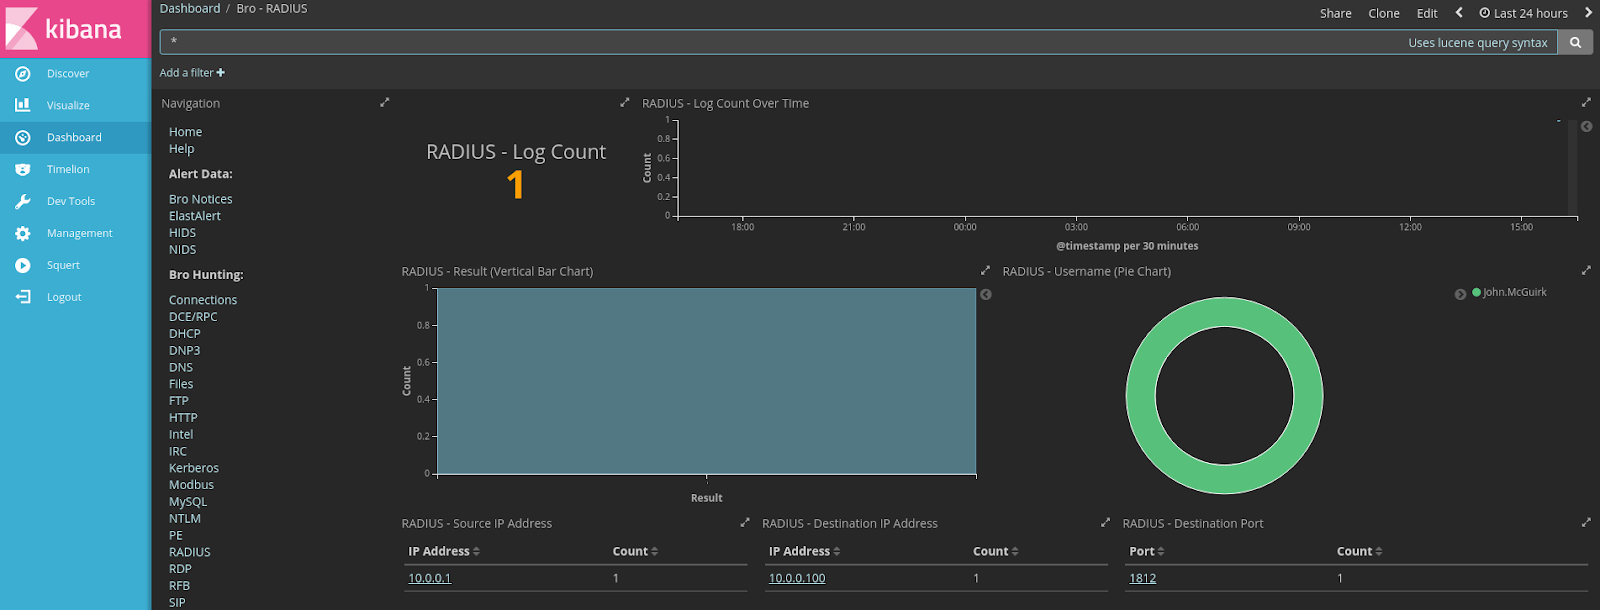Open DHCP link
Viewport: 1600px width, 610px height.
(184, 334)
